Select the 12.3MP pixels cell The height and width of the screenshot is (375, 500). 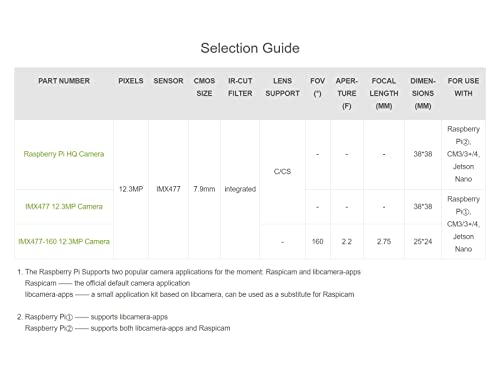(x=131, y=189)
